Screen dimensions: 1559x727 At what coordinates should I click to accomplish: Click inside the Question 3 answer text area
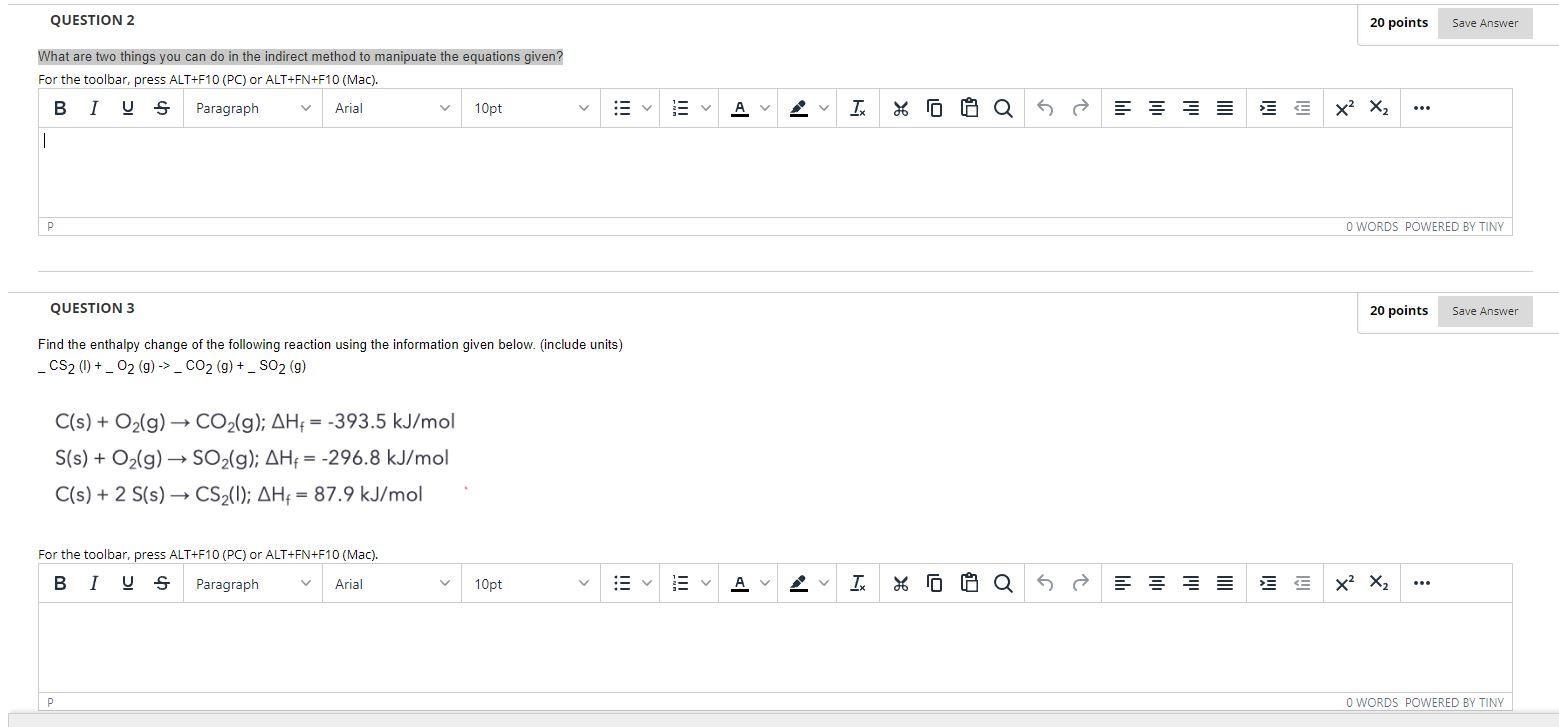coord(775,647)
